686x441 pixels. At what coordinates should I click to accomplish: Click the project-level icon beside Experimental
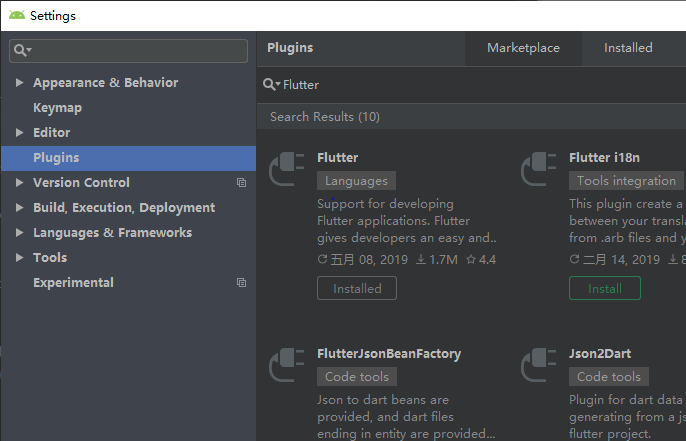241,283
